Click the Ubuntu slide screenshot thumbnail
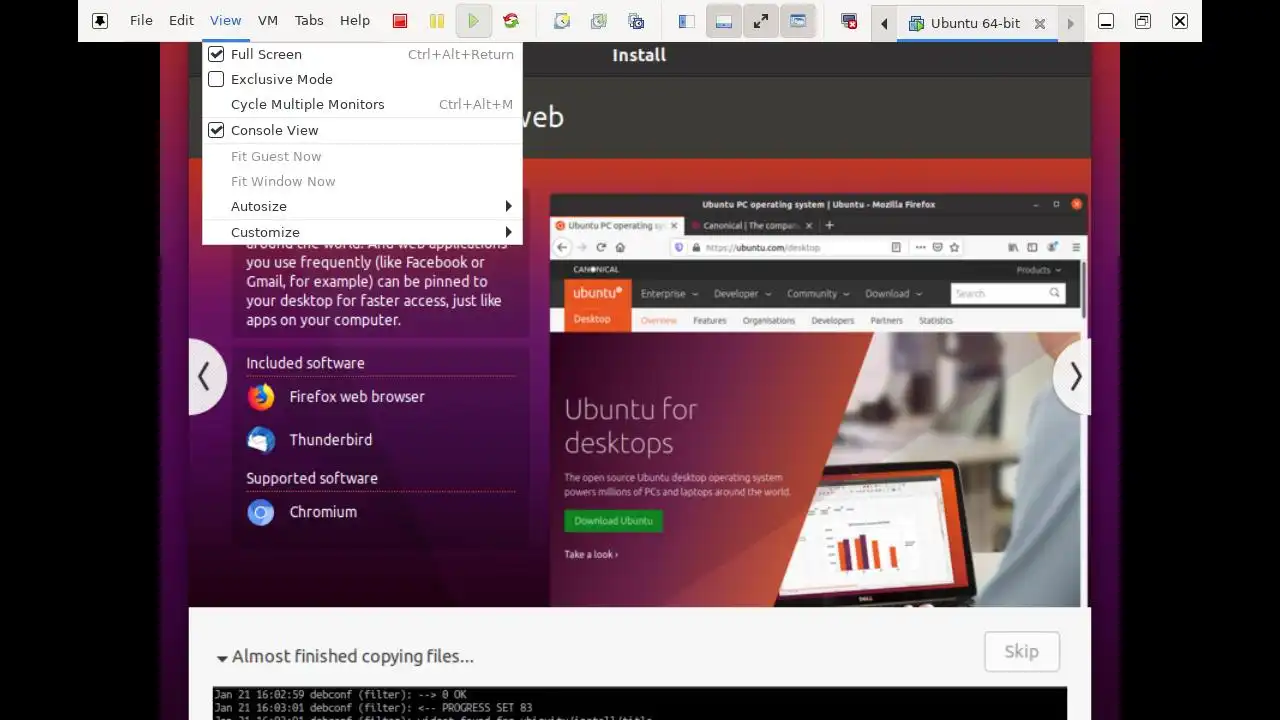The height and width of the screenshot is (720, 1280). coord(819,400)
